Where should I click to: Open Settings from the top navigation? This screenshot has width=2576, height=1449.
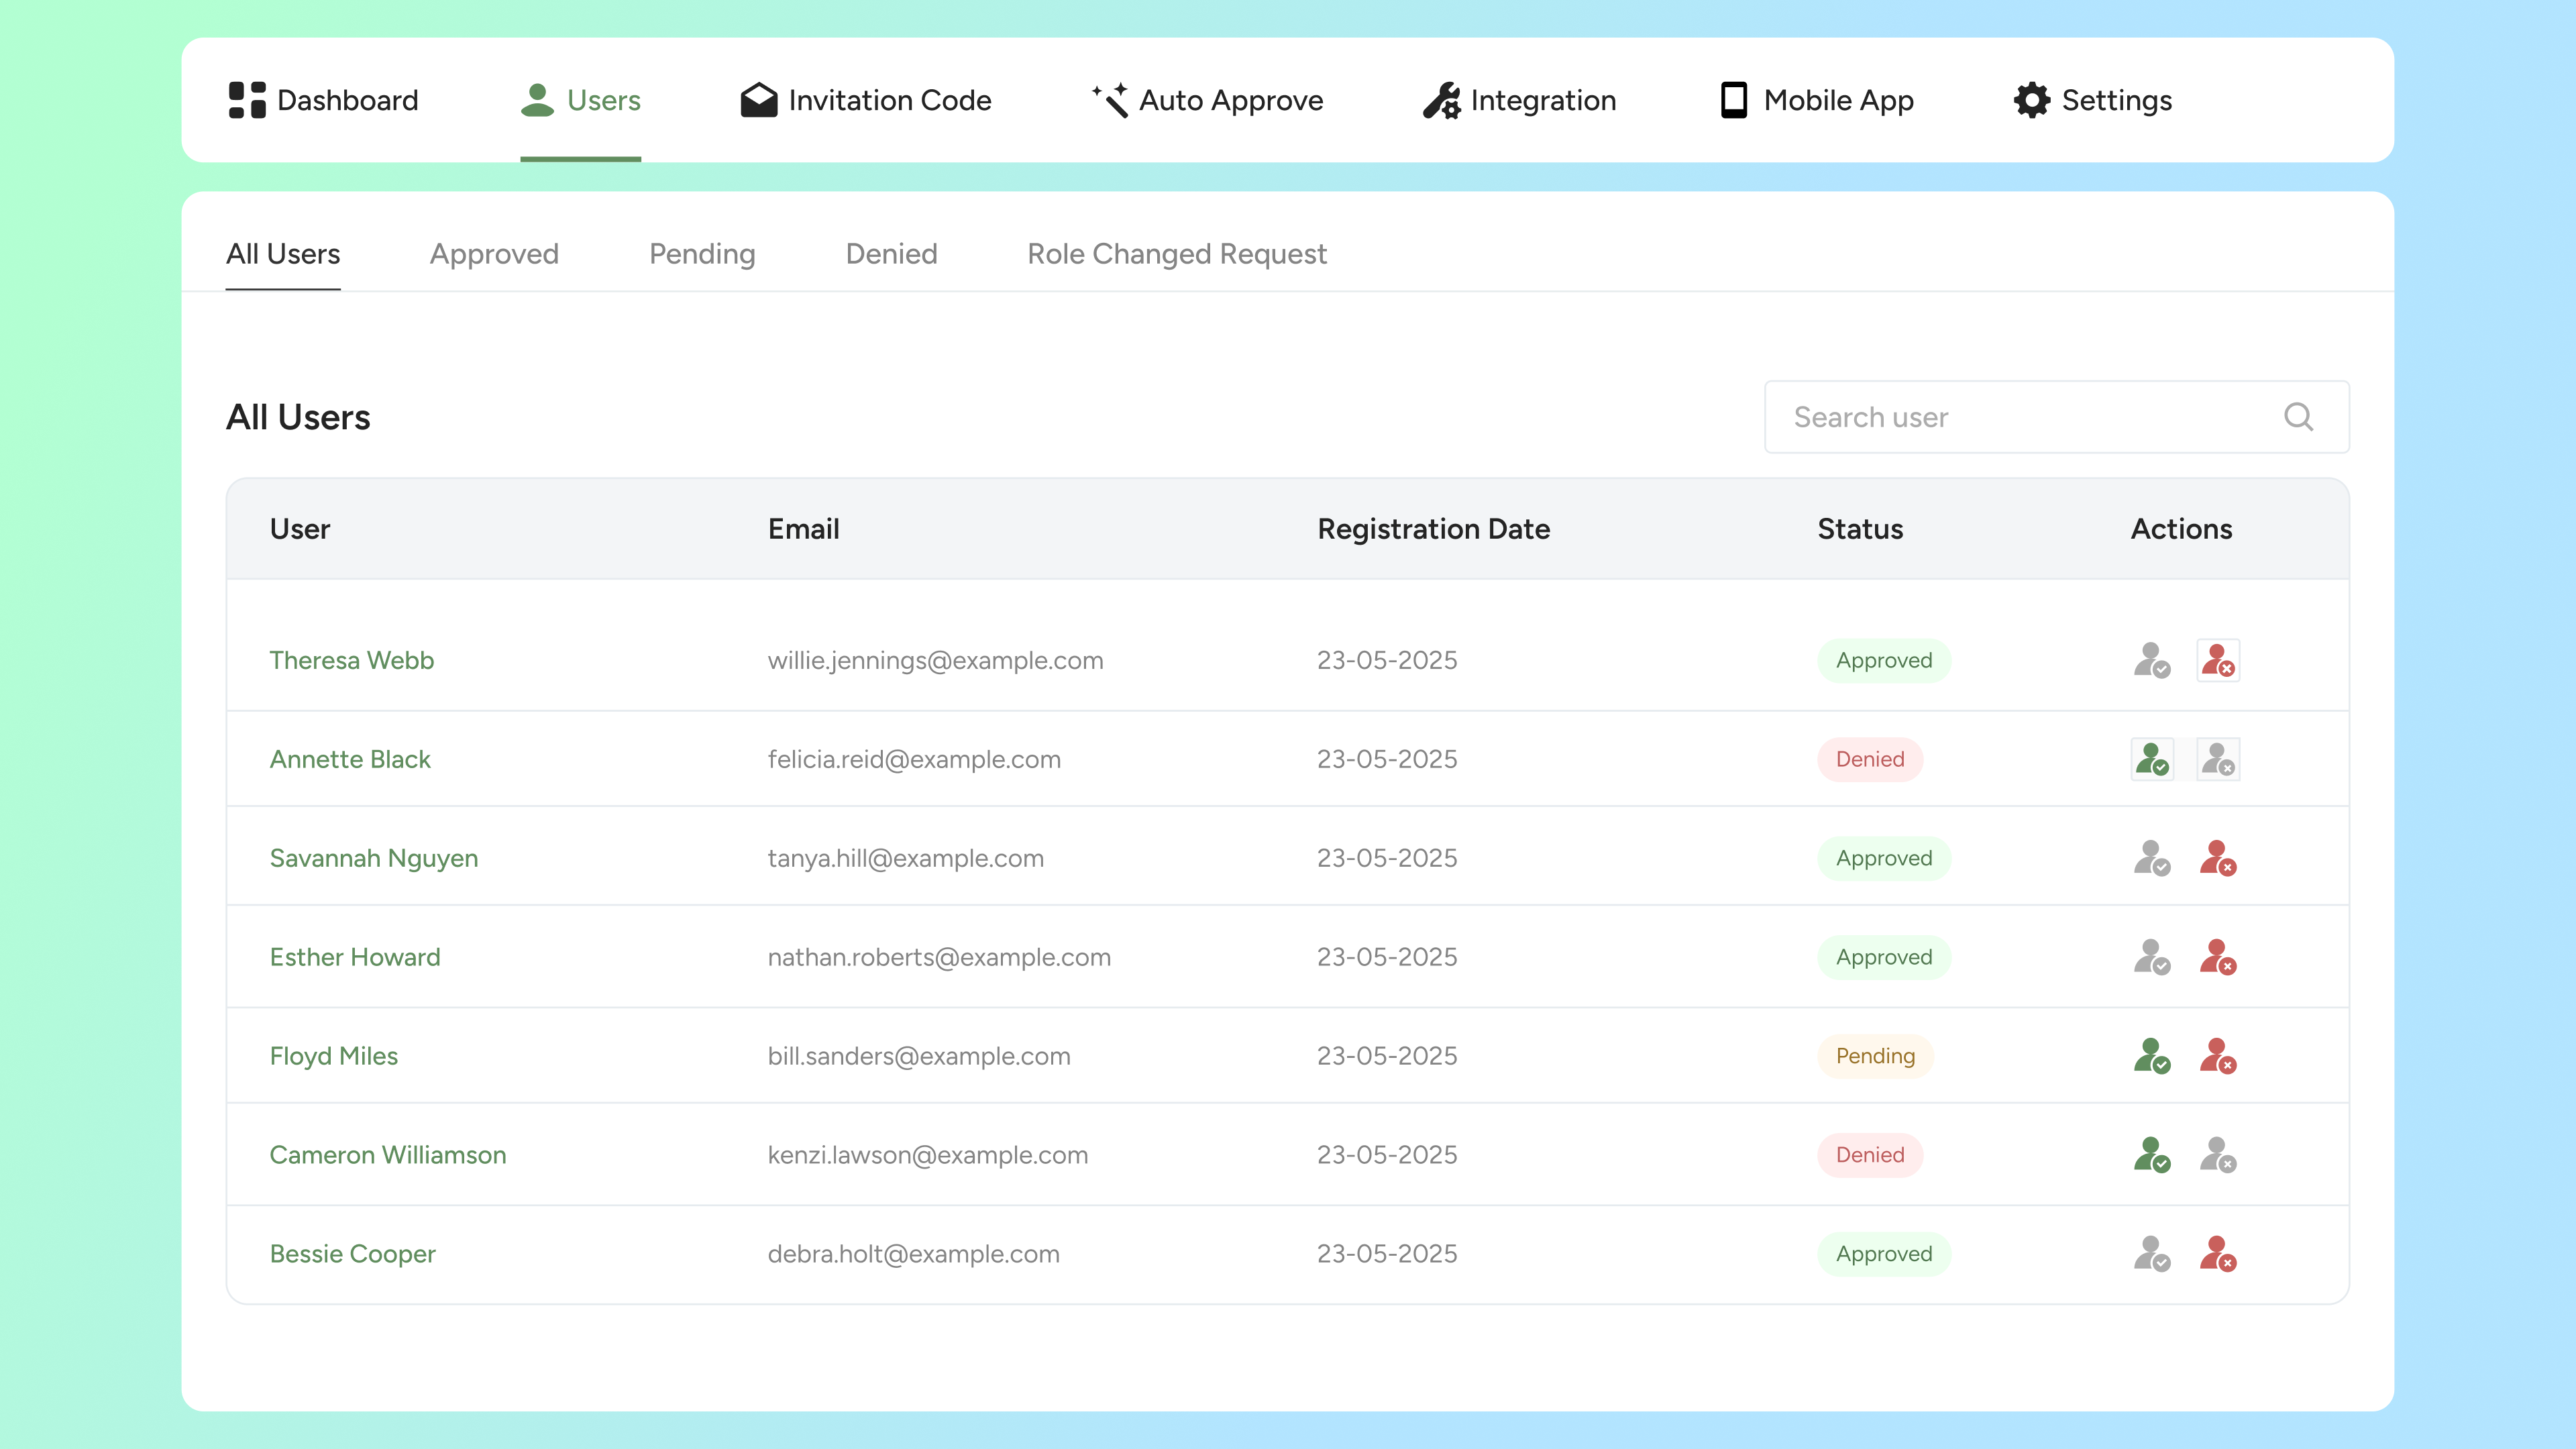pyautogui.click(x=2092, y=100)
